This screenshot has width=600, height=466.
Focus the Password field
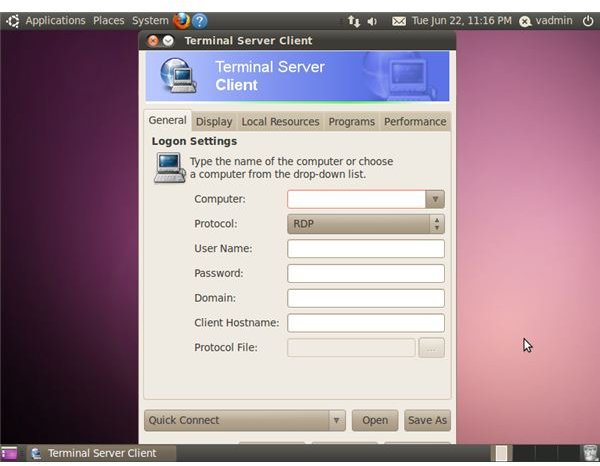pyautogui.click(x=366, y=274)
